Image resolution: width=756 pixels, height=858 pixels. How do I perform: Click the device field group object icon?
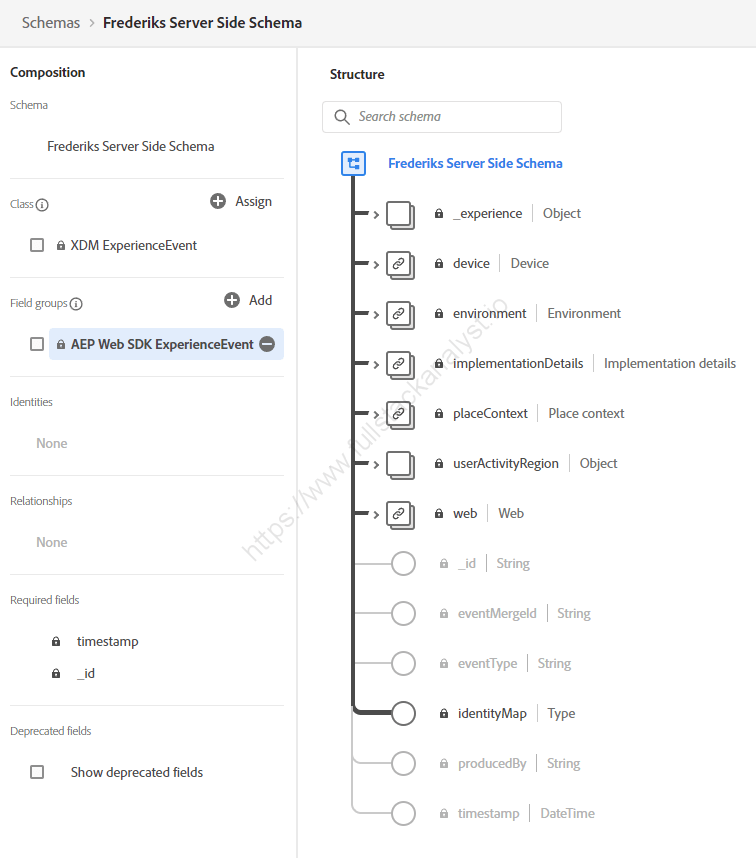click(400, 263)
